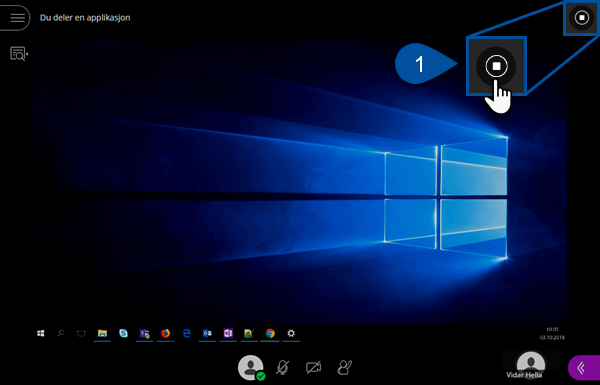This screenshot has height=385, width=600.
Task: Click the search magnifier in the shared taskbar
Action: tap(61, 333)
